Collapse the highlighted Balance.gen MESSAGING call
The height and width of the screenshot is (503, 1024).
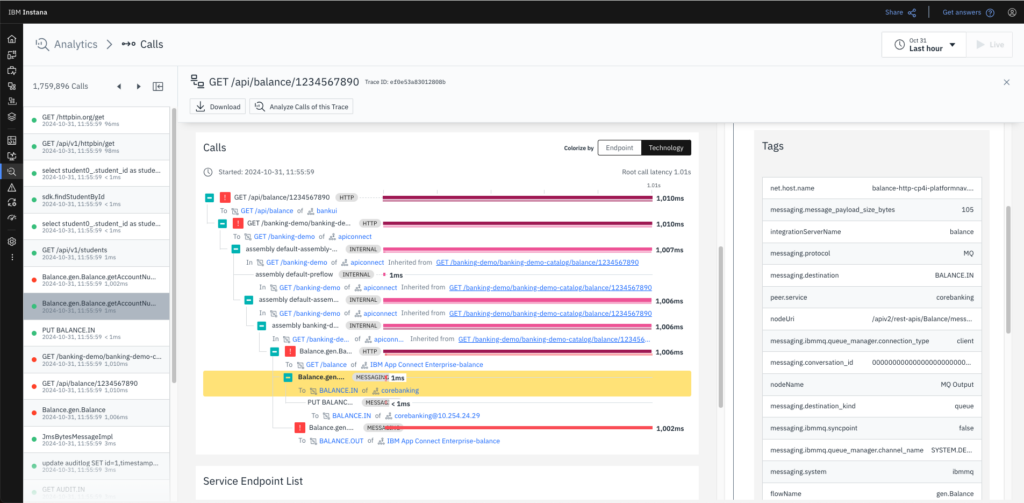pyautogui.click(x=288, y=377)
